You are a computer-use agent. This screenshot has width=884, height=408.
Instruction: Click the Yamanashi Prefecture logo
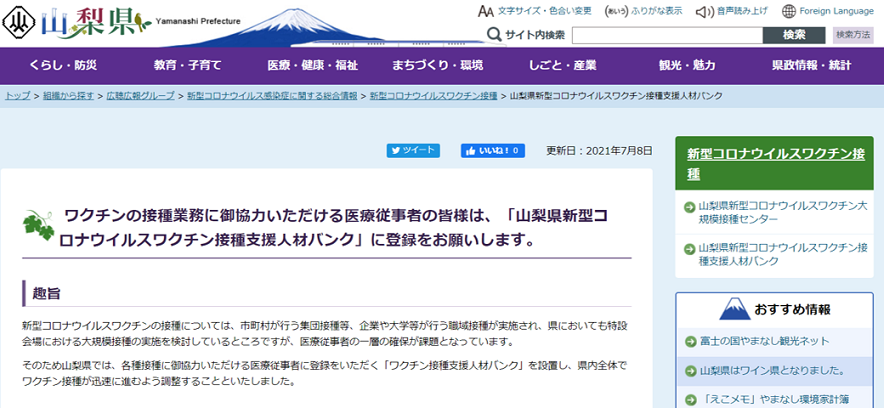[x=121, y=21]
